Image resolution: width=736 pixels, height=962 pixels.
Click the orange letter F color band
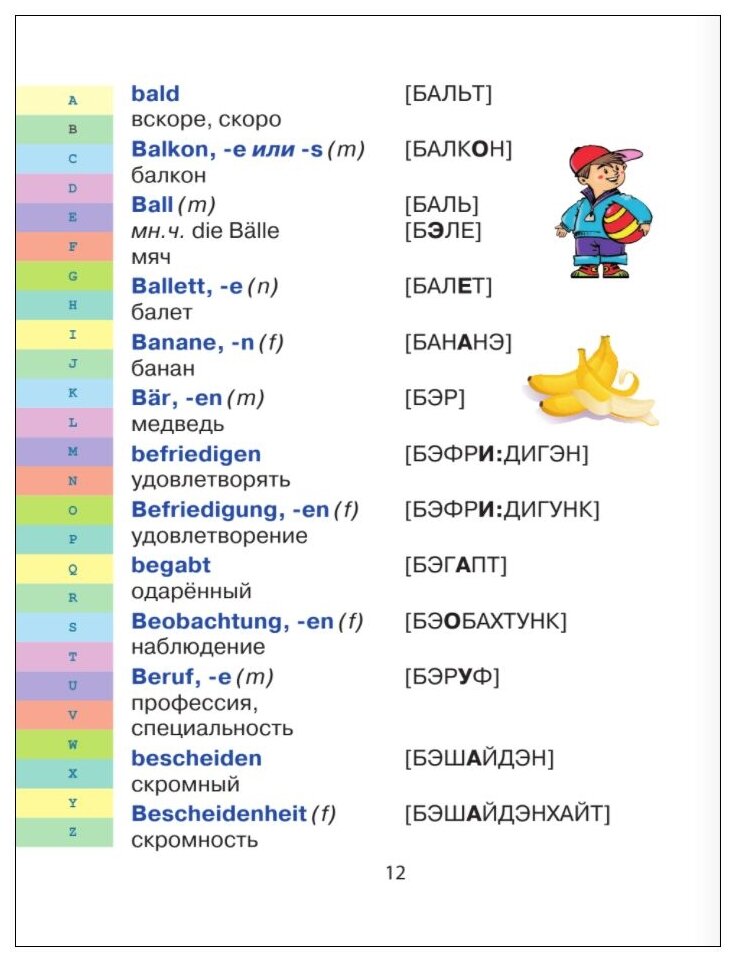click(65, 247)
